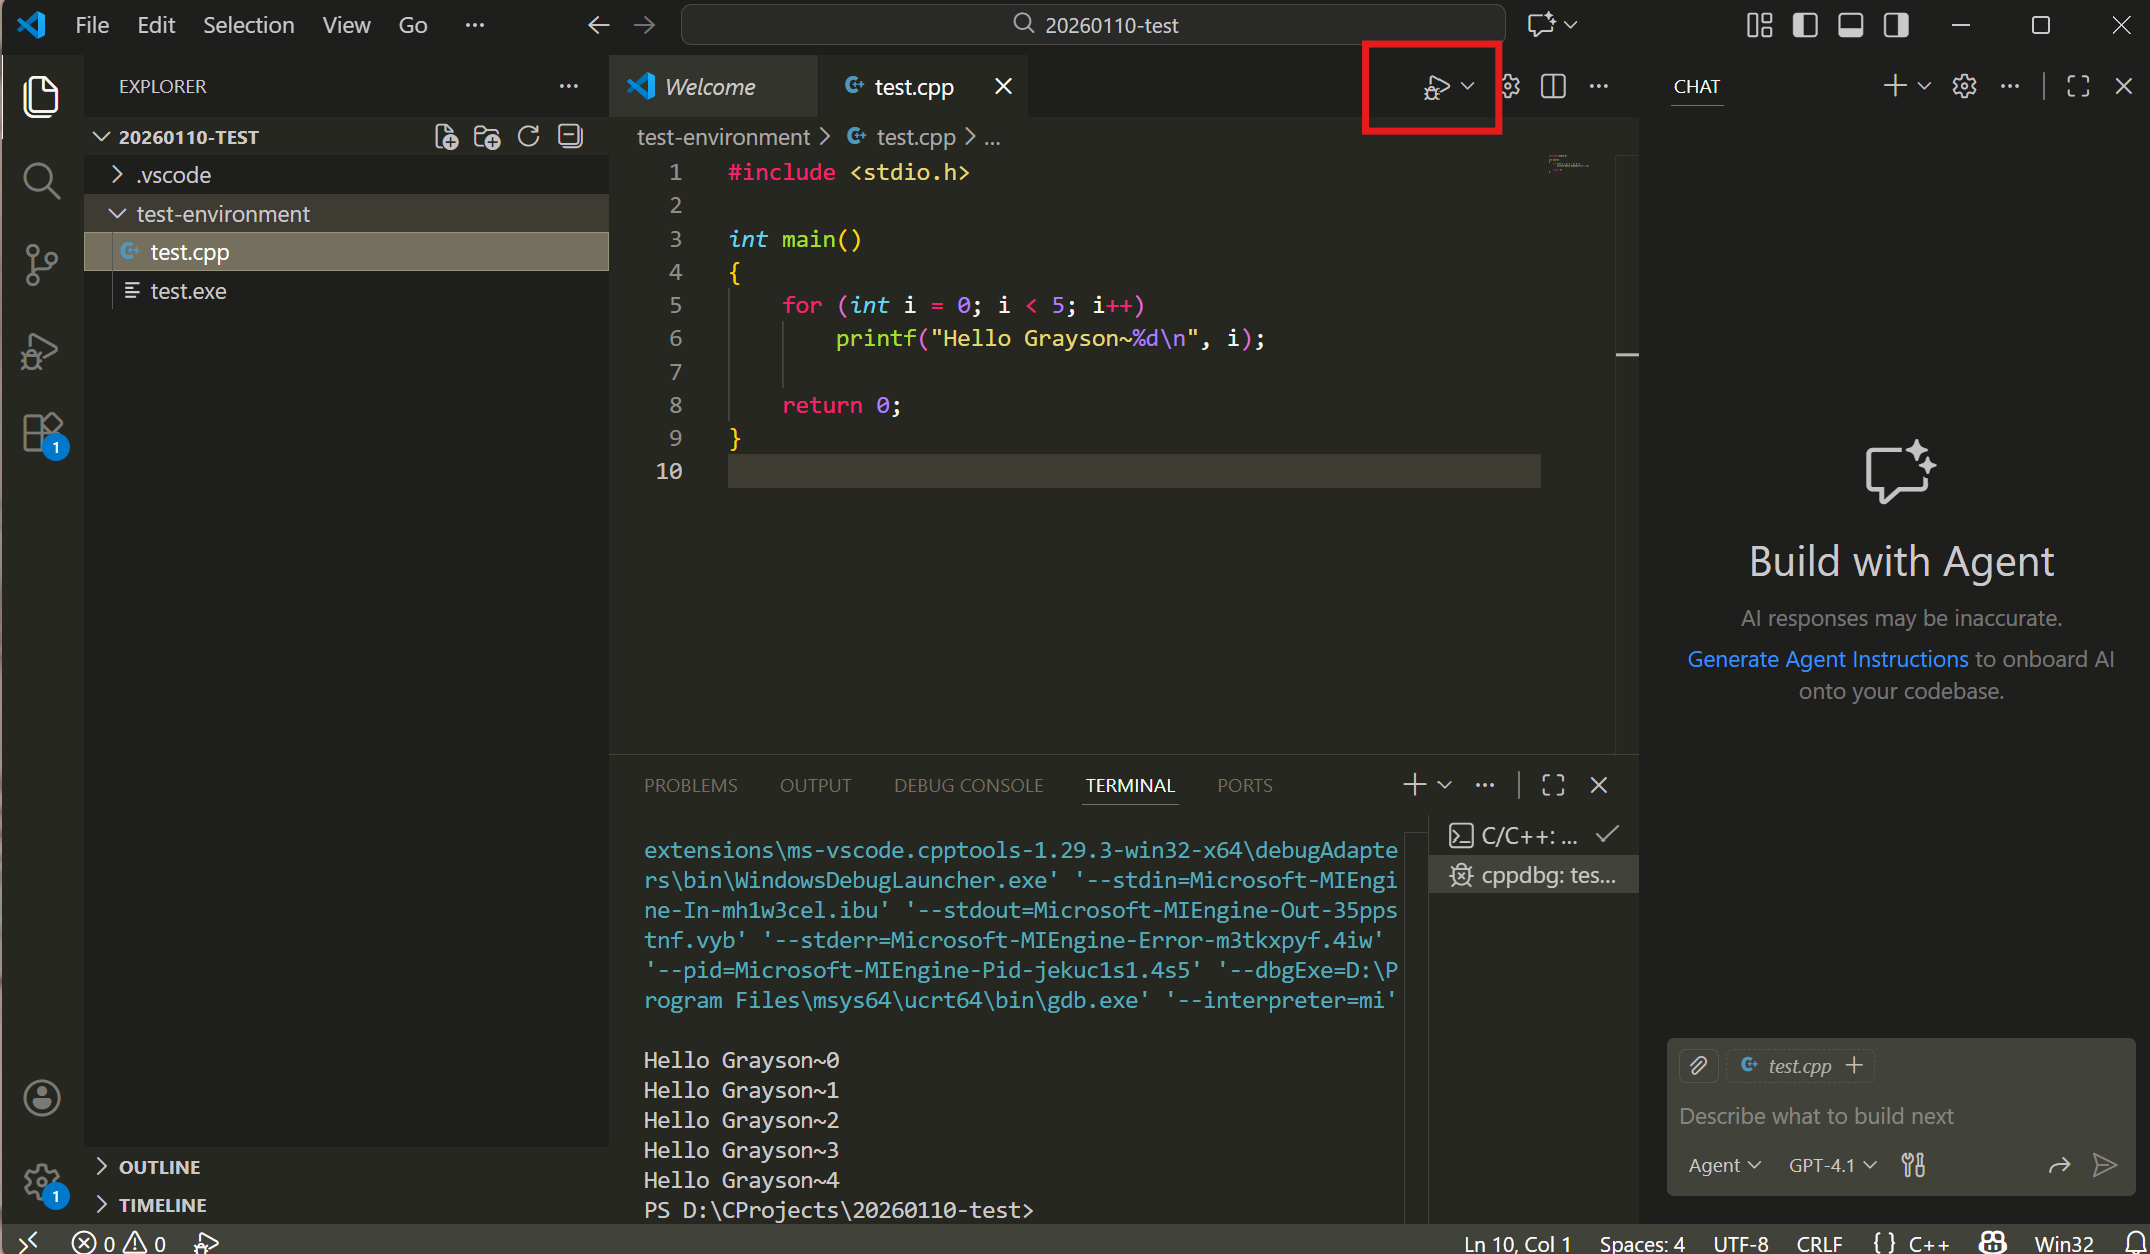Maximize the terminal panel size
Viewport: 2150px width, 1254px height.
1553,785
